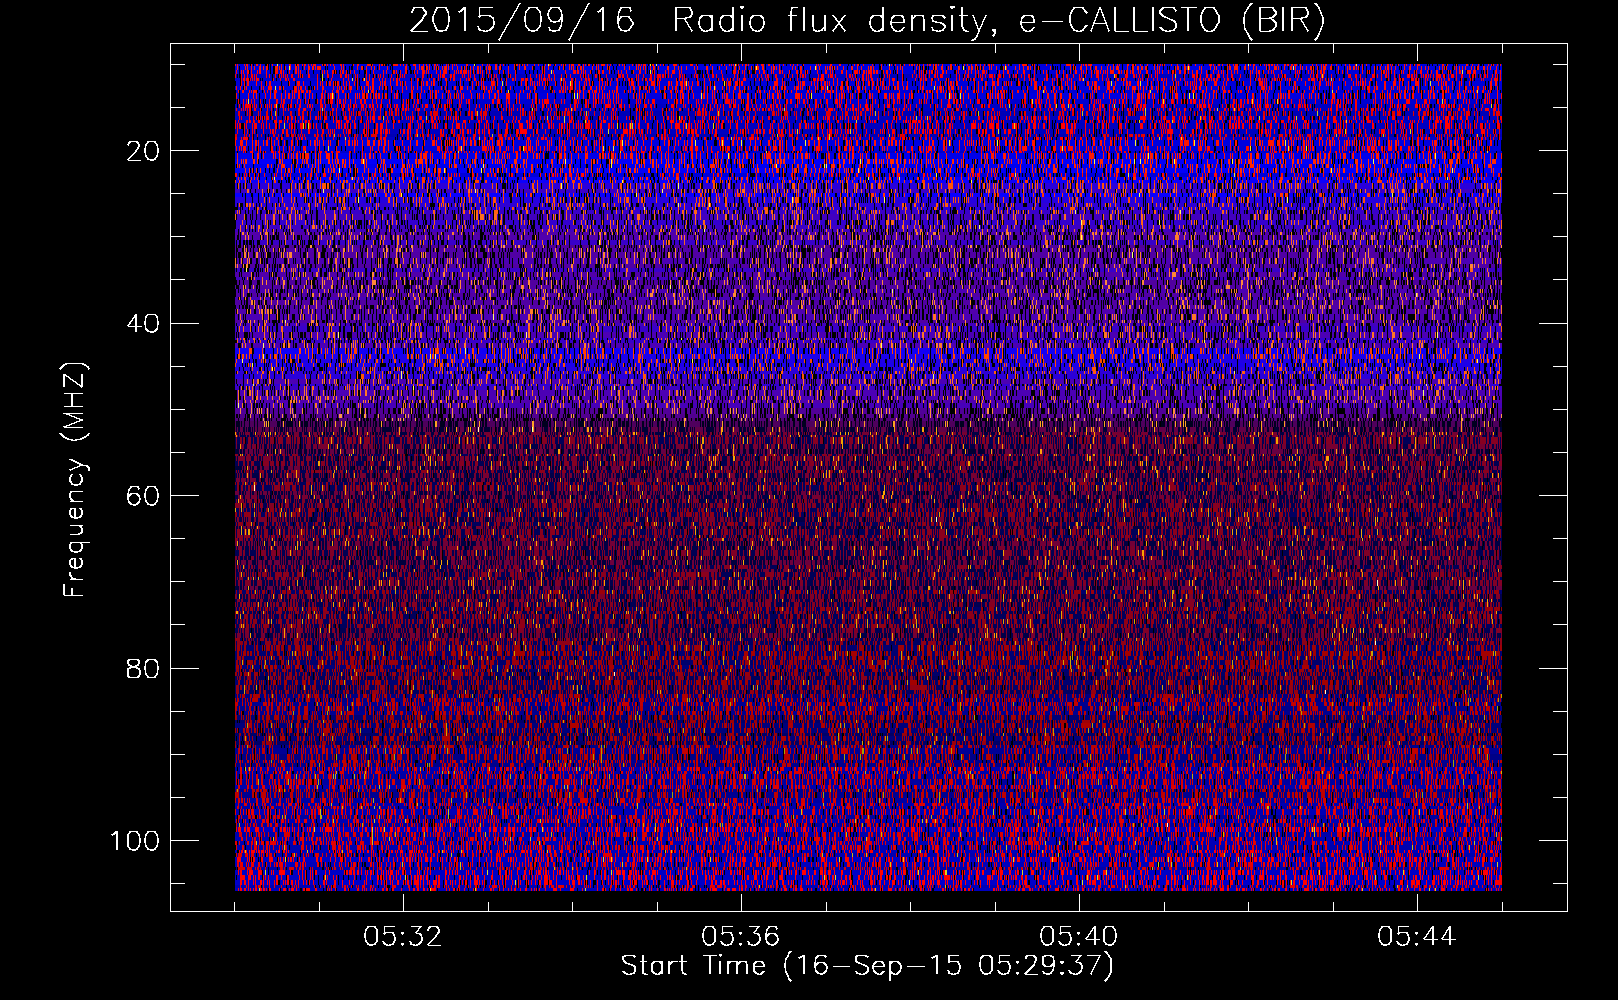Click the 05:36 time tick label
This screenshot has width=1618, height=1000.
741,937
